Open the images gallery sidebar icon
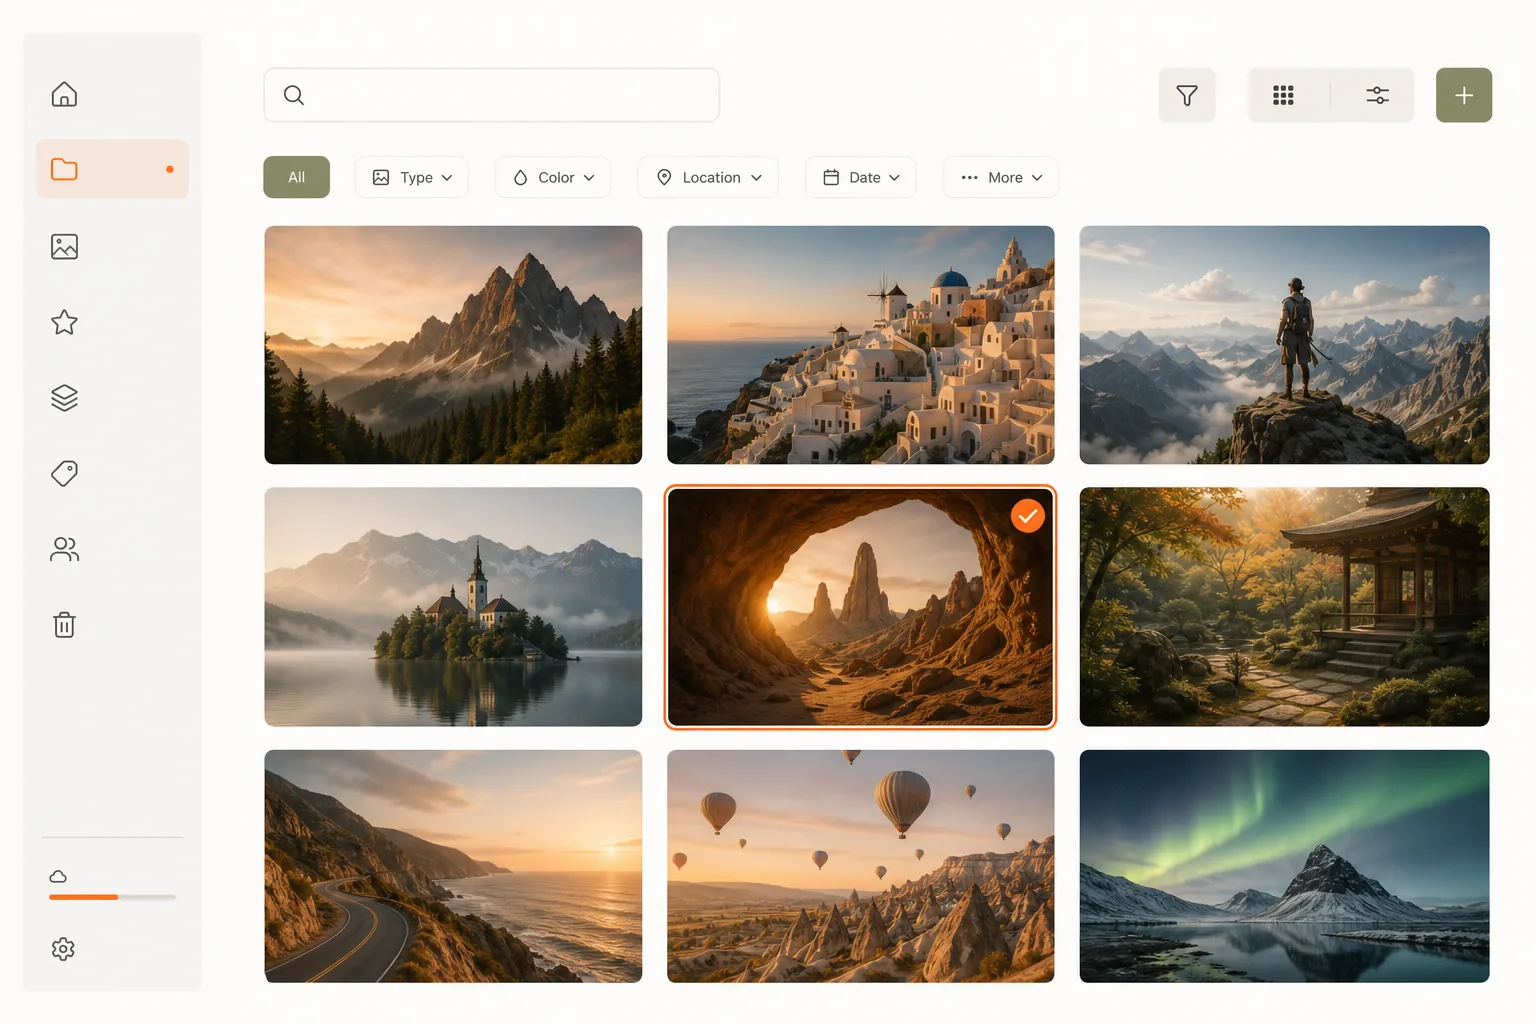 (64, 246)
